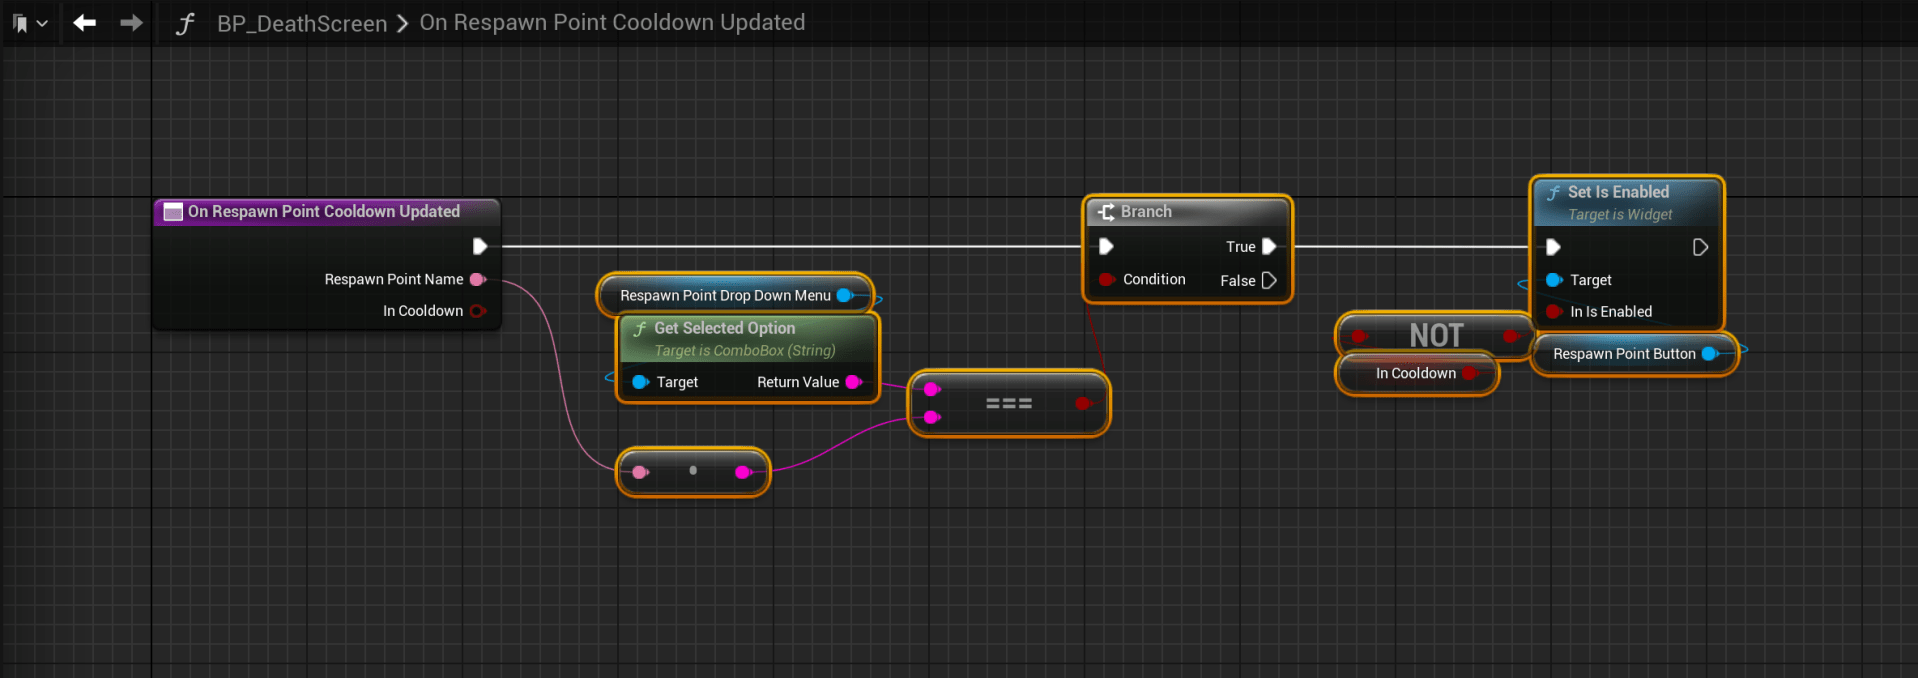Image resolution: width=1918 pixels, height=678 pixels.
Task: Click the Set Is Enabled exec output pin
Action: [1700, 247]
